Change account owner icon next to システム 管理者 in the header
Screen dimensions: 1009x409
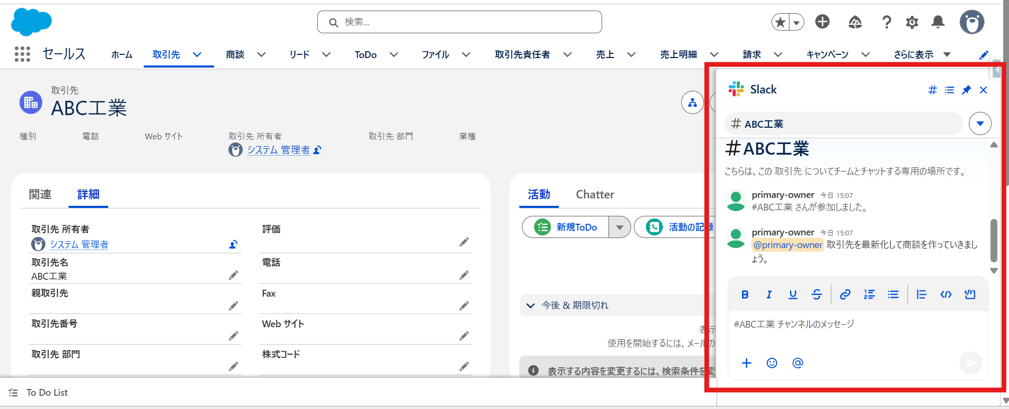(x=318, y=149)
